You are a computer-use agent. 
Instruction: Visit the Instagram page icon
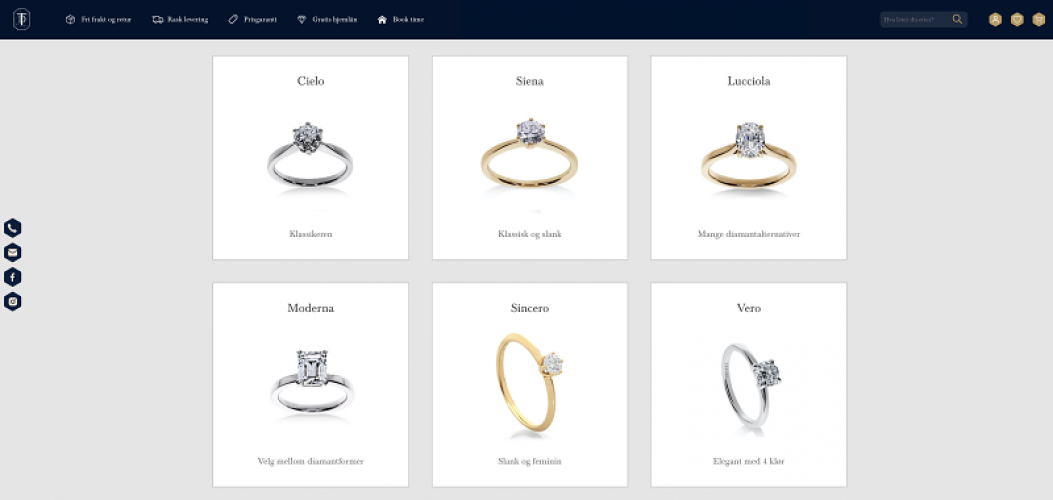click(13, 301)
